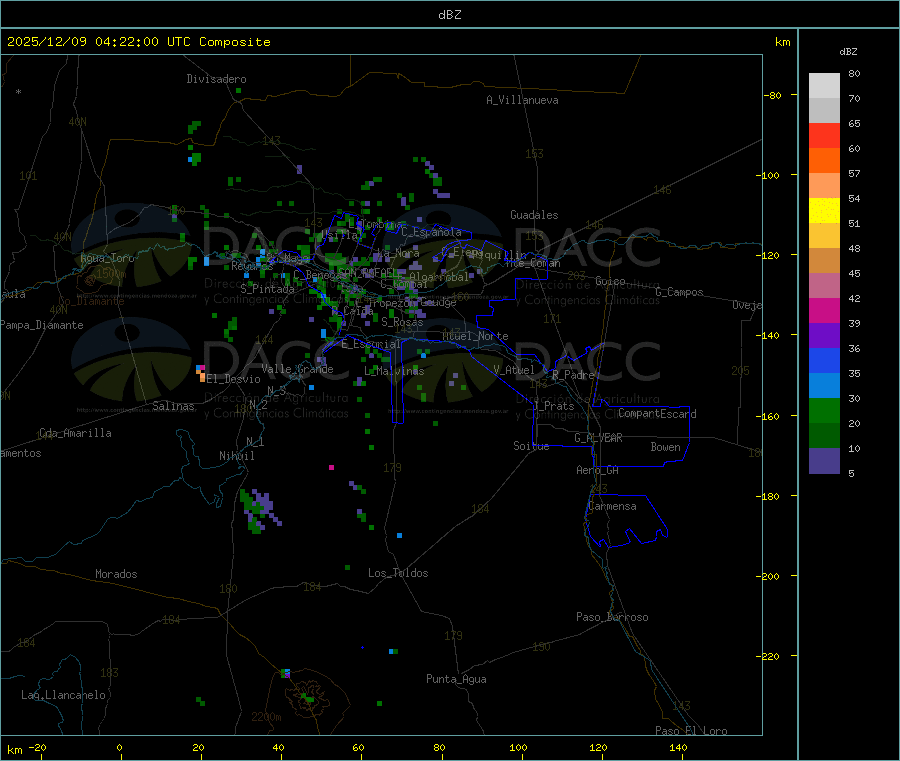Viewport: 900px width, 761px height.
Task: Click the 51 dBZ yellow legend swatch
Action: (824, 211)
